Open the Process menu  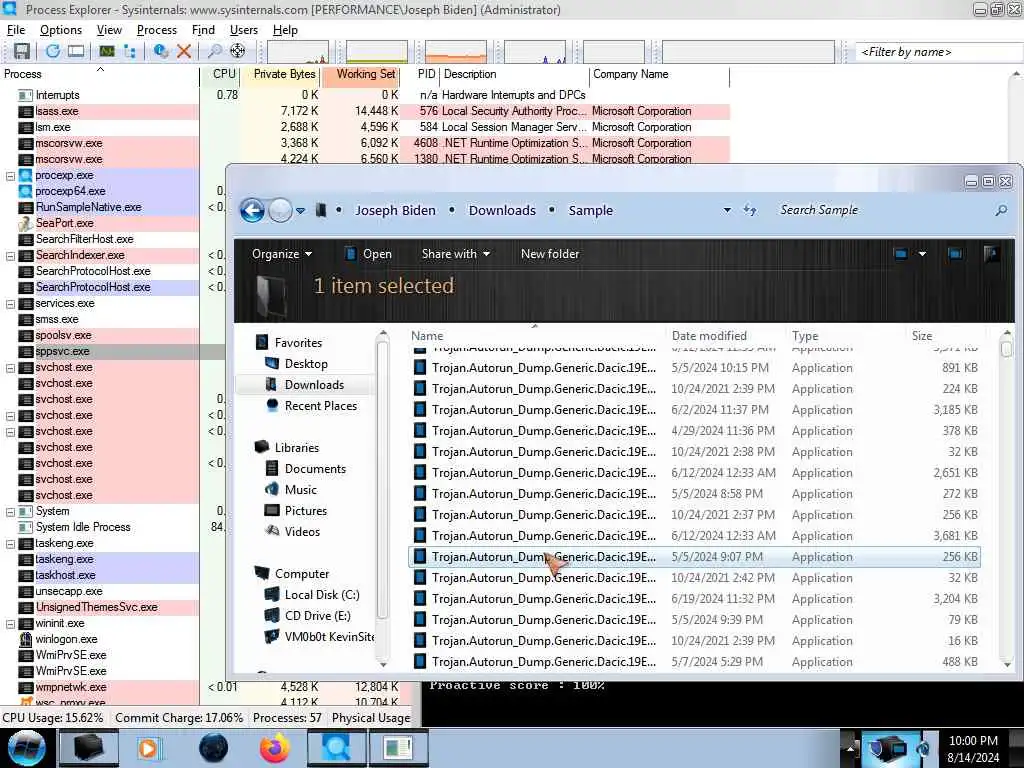pos(157,30)
